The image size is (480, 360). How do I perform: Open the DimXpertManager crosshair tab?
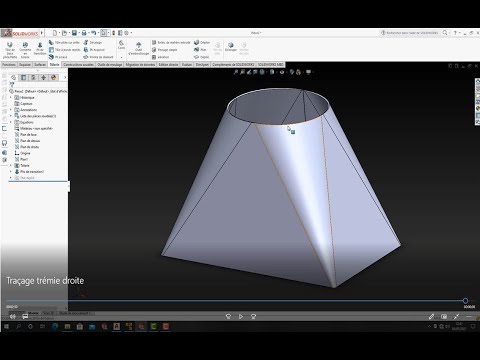43,78
